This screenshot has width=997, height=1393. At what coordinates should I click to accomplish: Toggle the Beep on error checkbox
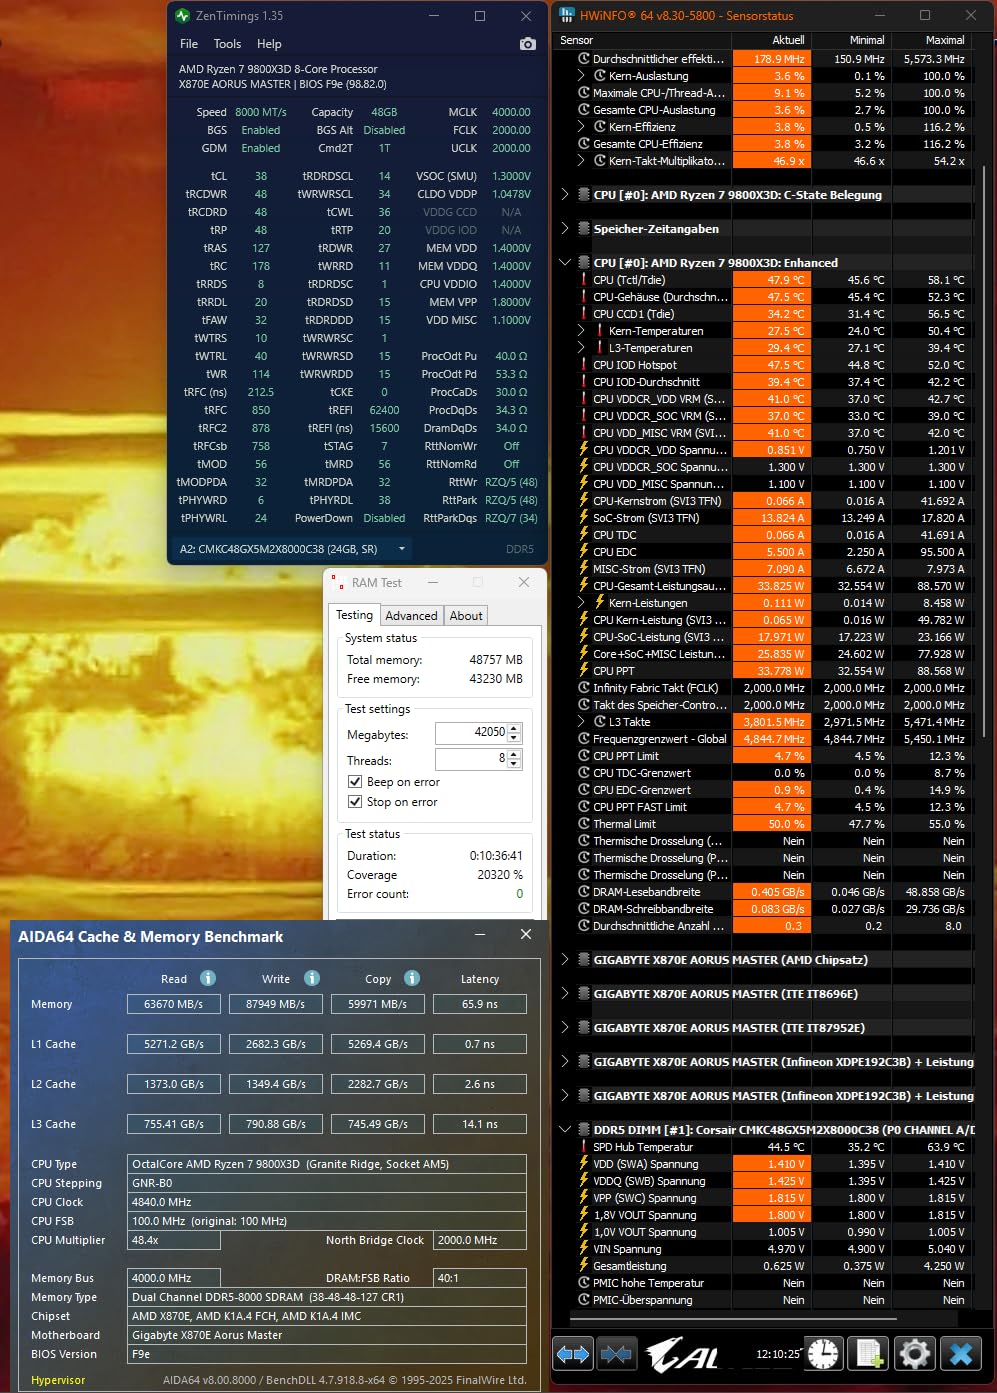point(354,782)
